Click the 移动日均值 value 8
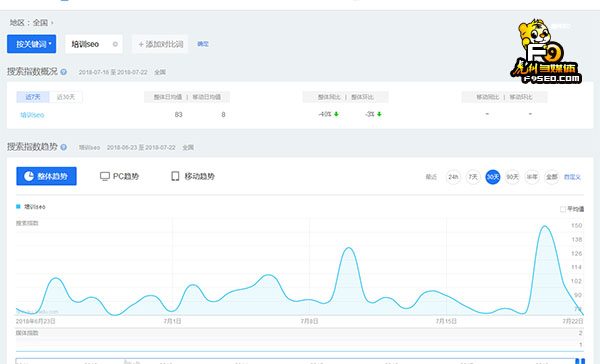 coord(223,114)
